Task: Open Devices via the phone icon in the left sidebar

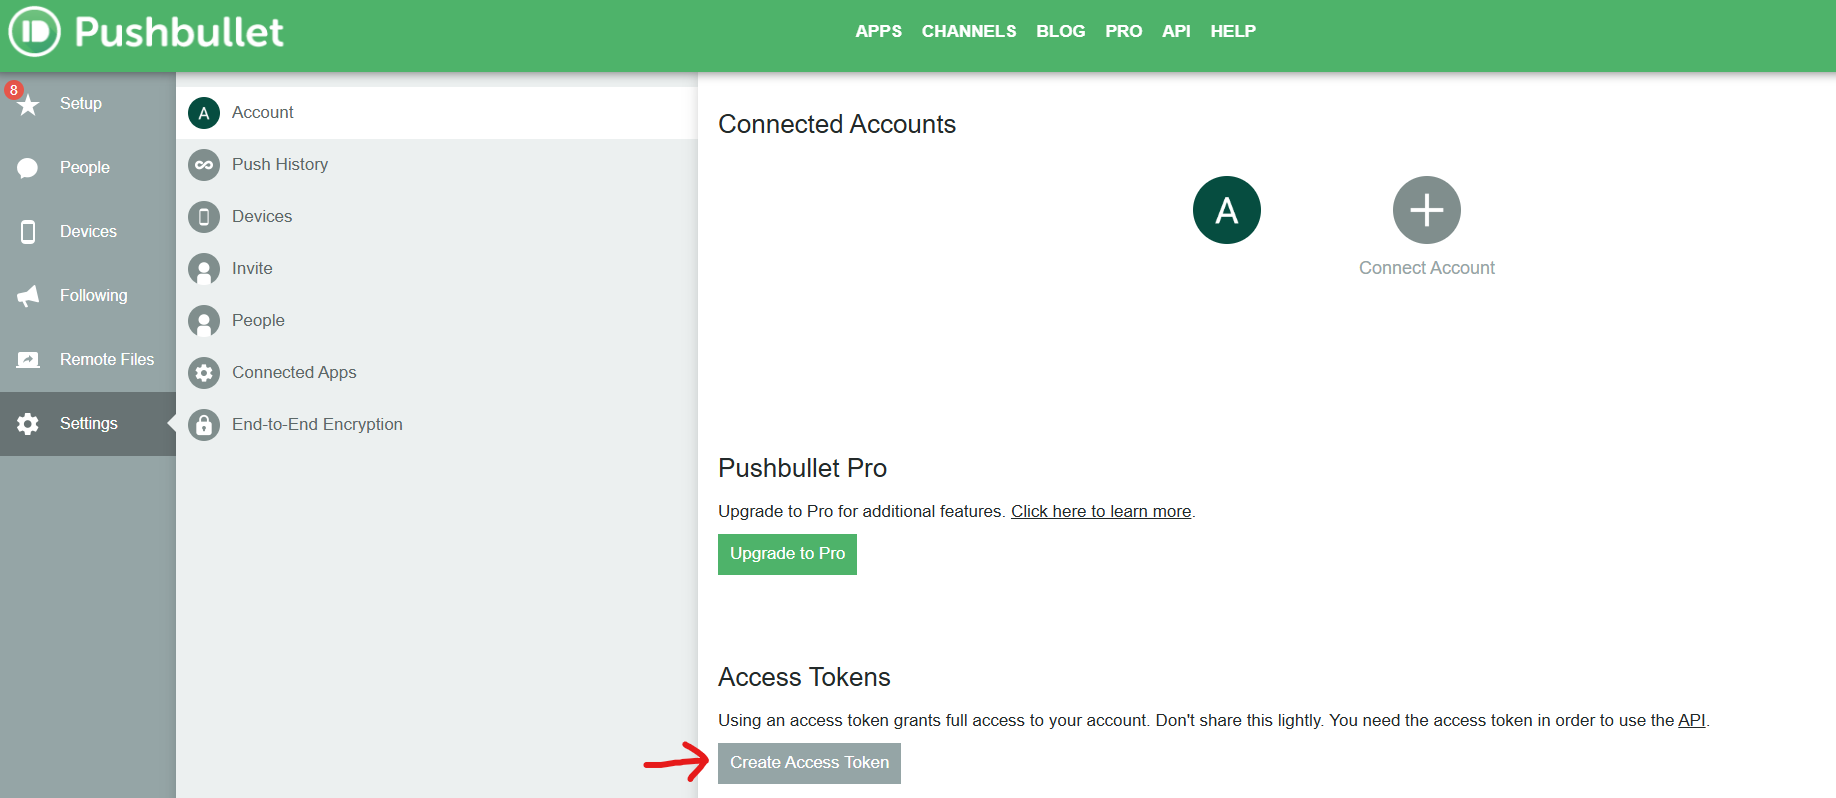Action: 28,232
